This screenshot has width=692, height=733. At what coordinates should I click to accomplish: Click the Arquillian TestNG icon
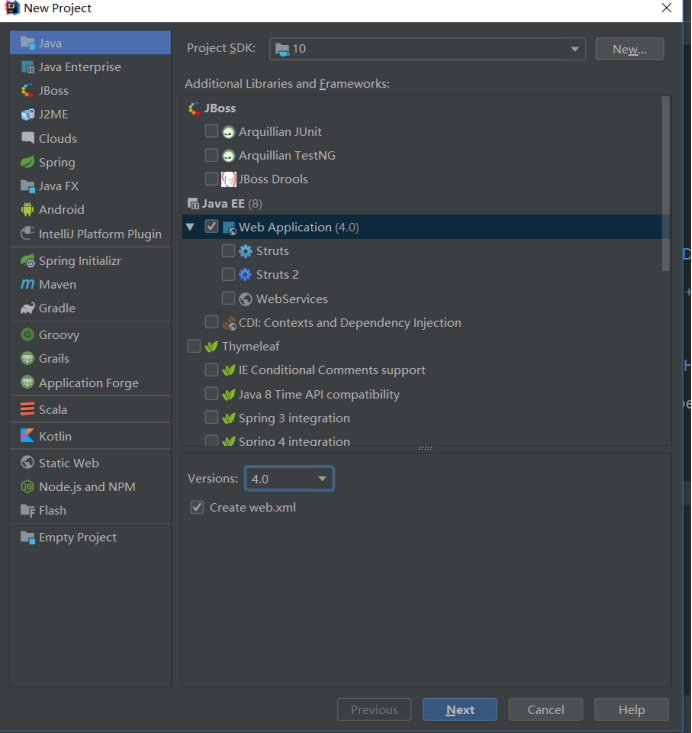point(228,156)
